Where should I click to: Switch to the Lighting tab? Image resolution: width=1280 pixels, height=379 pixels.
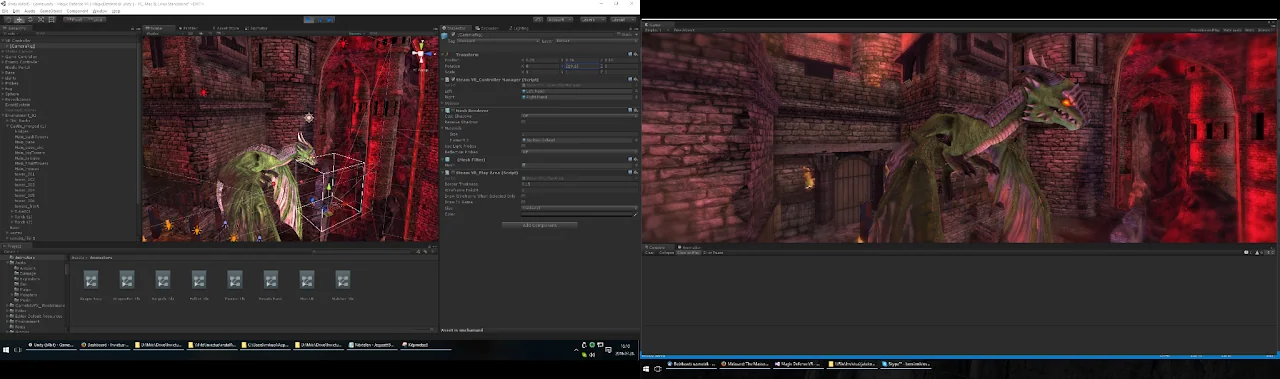pyautogui.click(x=520, y=28)
